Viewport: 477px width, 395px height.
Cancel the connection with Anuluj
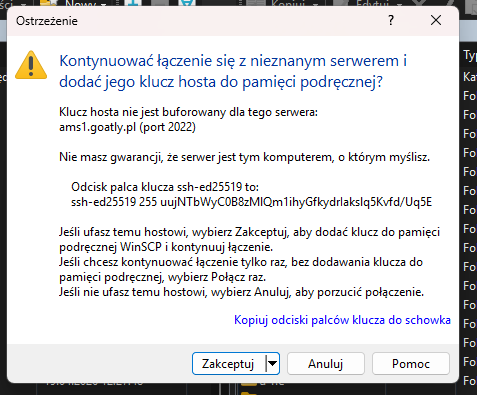point(326,364)
